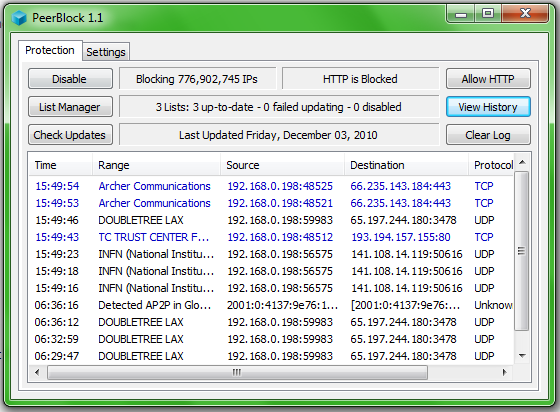Toggle the Allow HTTP button

[x=488, y=79]
